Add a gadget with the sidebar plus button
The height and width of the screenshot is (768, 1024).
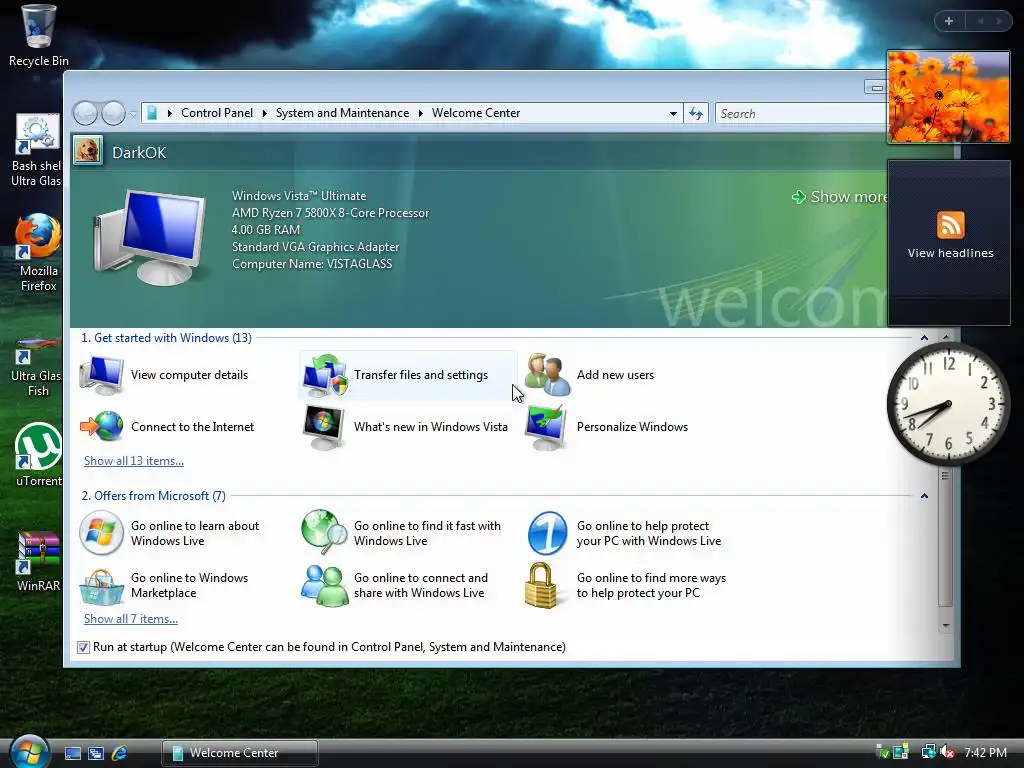tap(949, 21)
